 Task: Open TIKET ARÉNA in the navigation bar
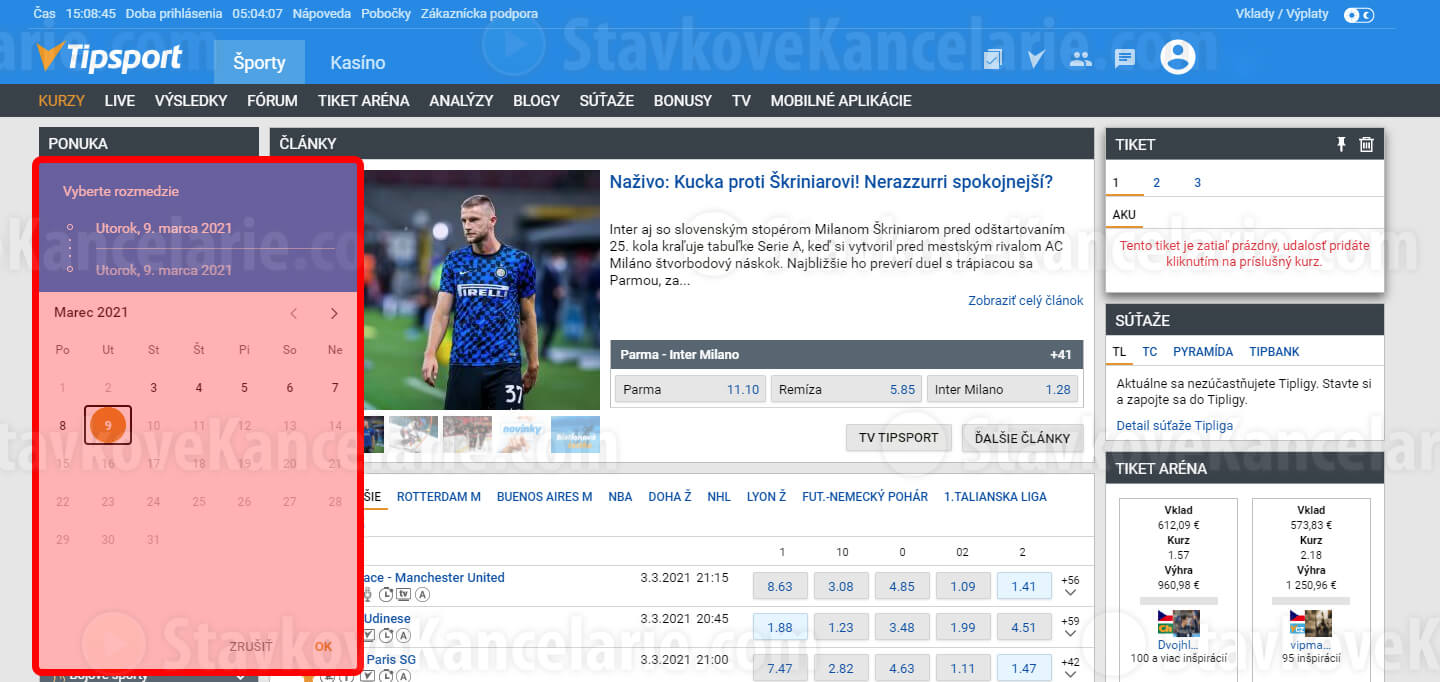[x=364, y=100]
